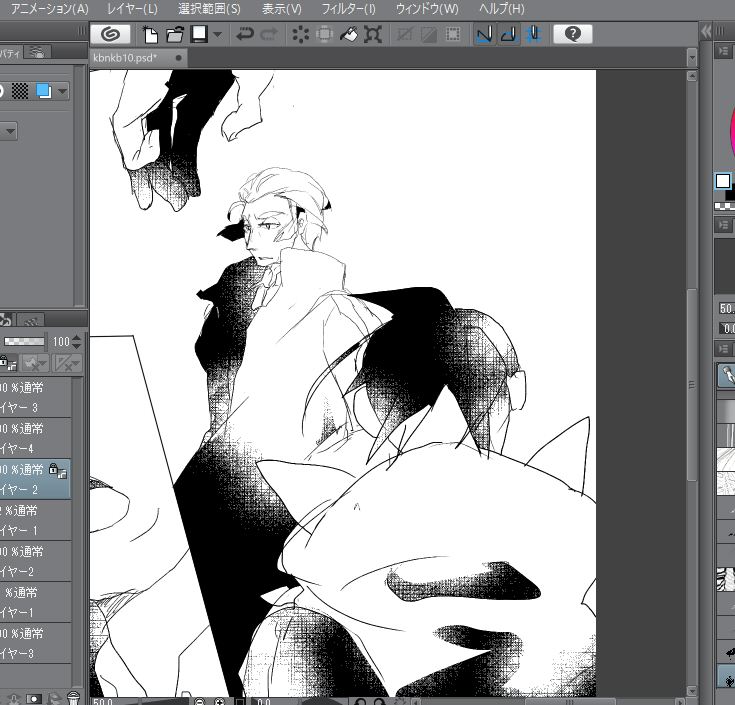Click the canvas vertical scrollbar
Viewport: 735px width, 705px height.
(692, 384)
